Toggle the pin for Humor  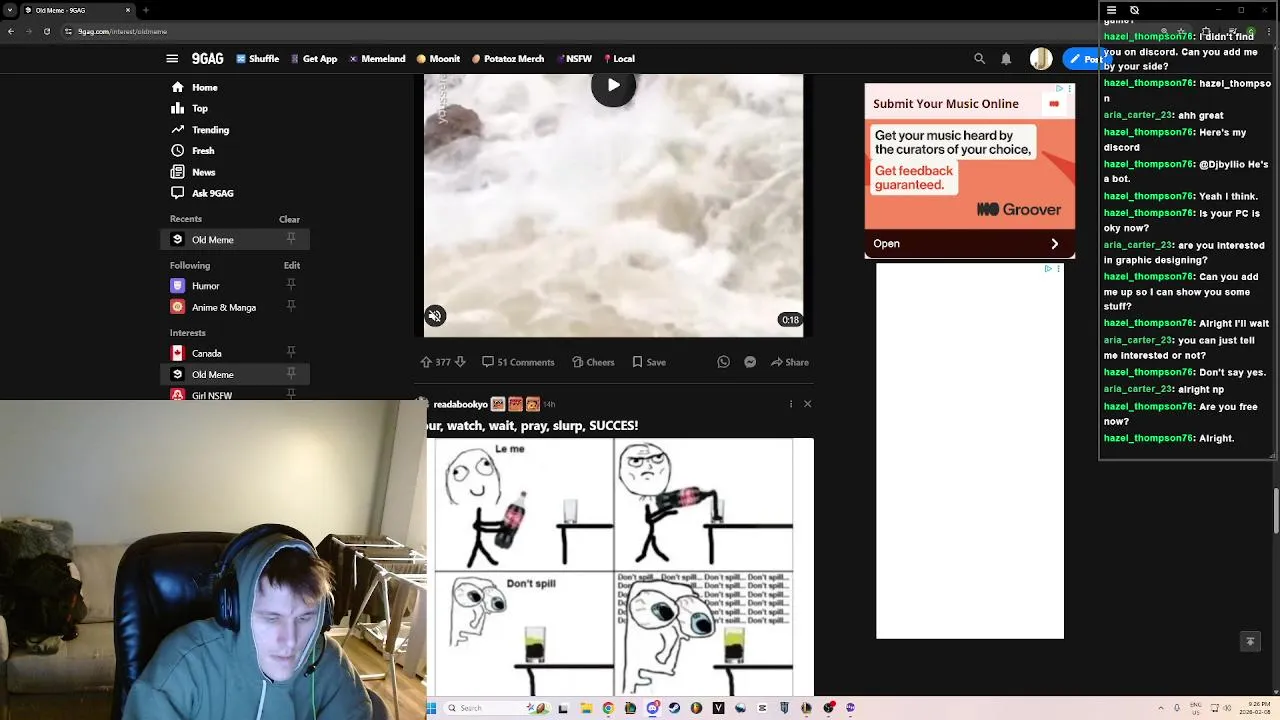click(291, 286)
